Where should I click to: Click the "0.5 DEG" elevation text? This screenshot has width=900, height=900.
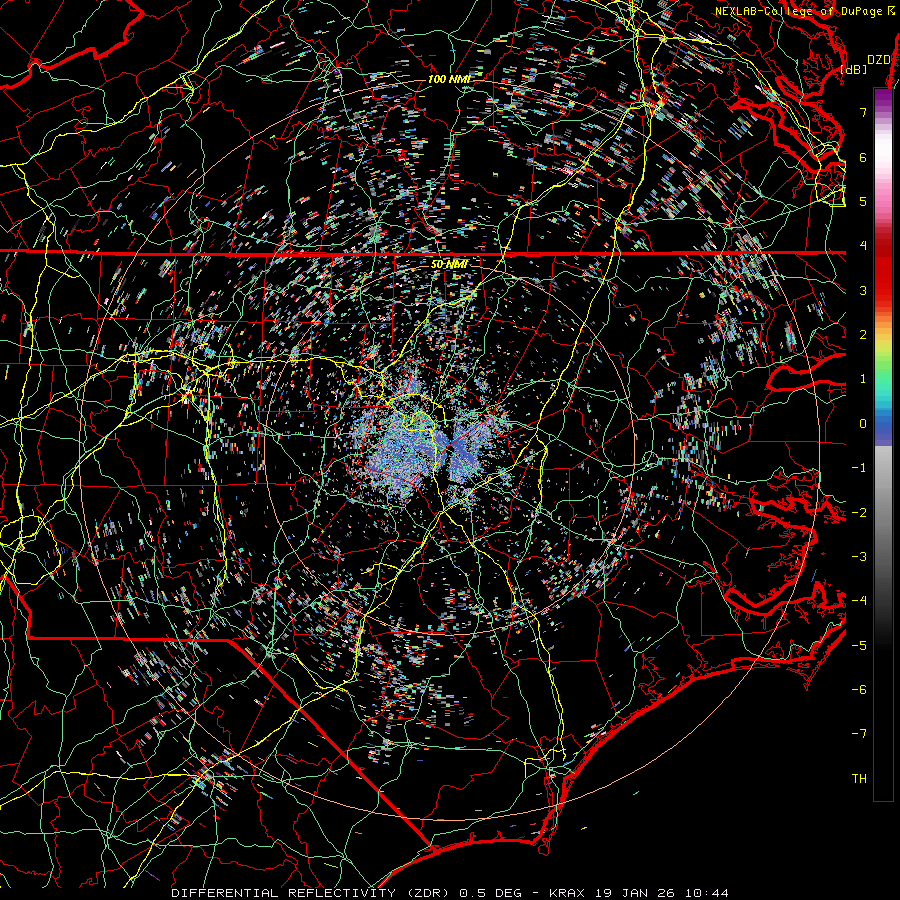point(491,893)
